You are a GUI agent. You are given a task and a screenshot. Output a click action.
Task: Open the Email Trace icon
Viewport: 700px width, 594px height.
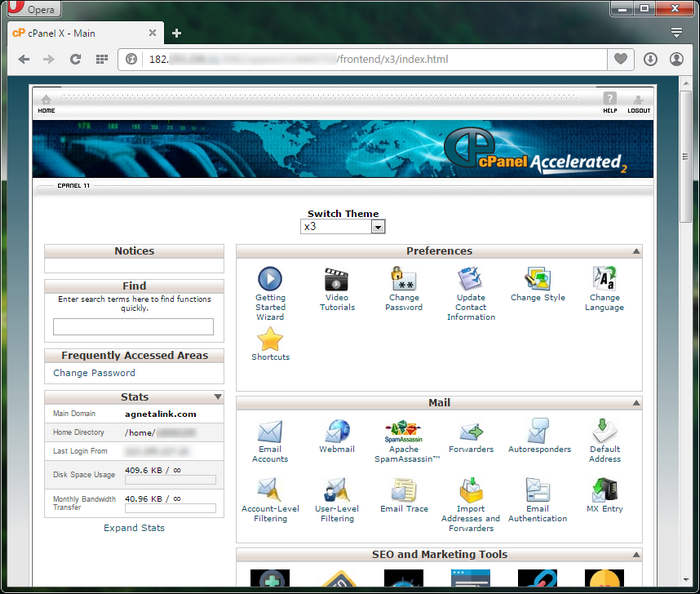point(404,490)
